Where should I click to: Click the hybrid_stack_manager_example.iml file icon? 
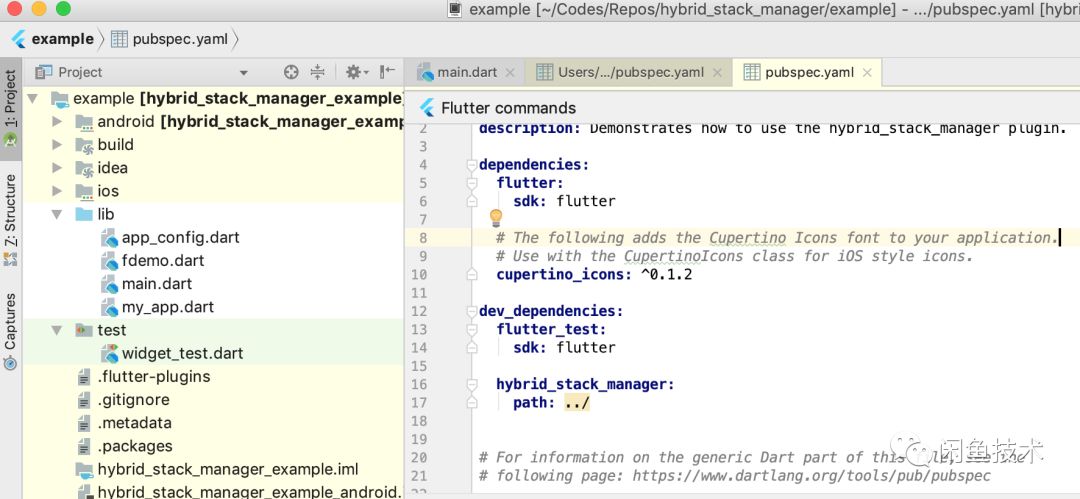click(84, 470)
